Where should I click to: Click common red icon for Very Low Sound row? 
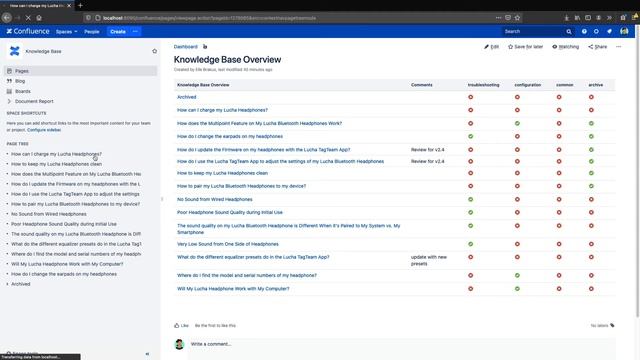[x=559, y=244]
